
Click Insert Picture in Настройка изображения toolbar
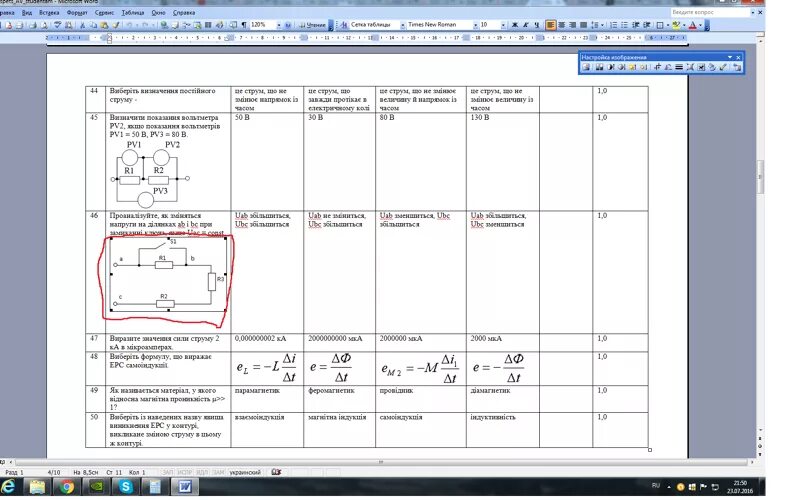click(586, 67)
